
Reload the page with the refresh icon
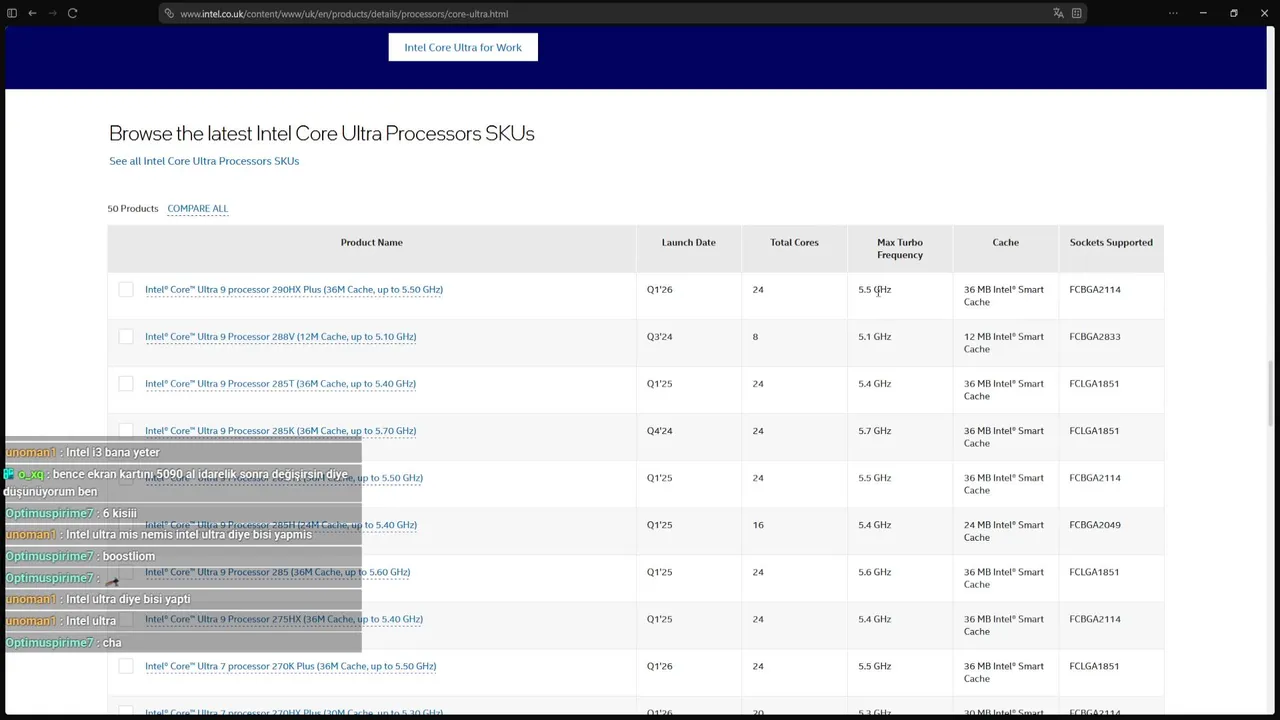(x=72, y=13)
